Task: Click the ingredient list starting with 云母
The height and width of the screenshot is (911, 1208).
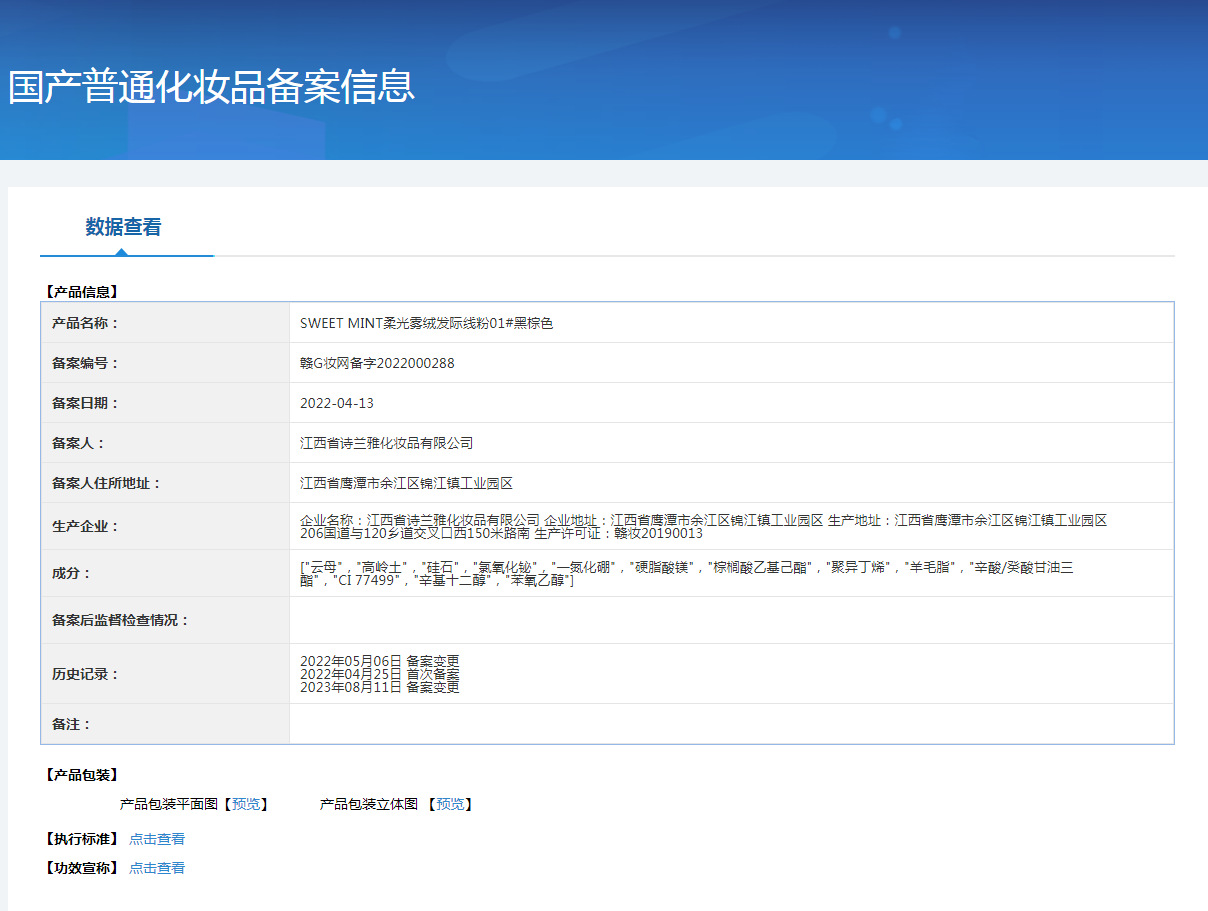Action: click(x=687, y=573)
